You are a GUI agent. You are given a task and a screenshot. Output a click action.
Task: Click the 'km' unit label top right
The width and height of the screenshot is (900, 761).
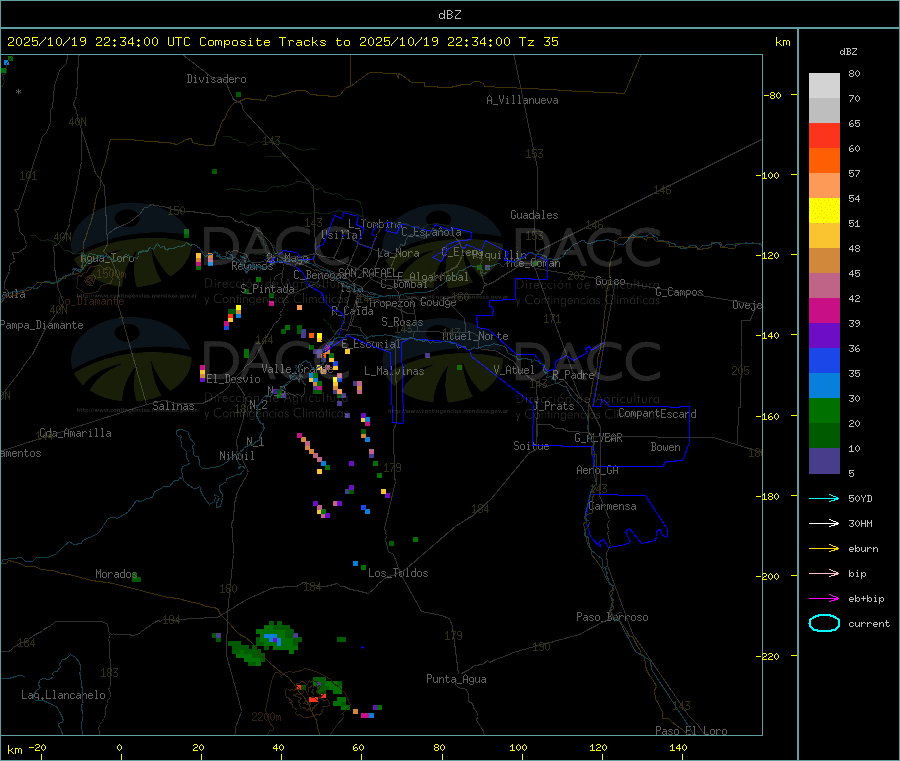tap(782, 42)
